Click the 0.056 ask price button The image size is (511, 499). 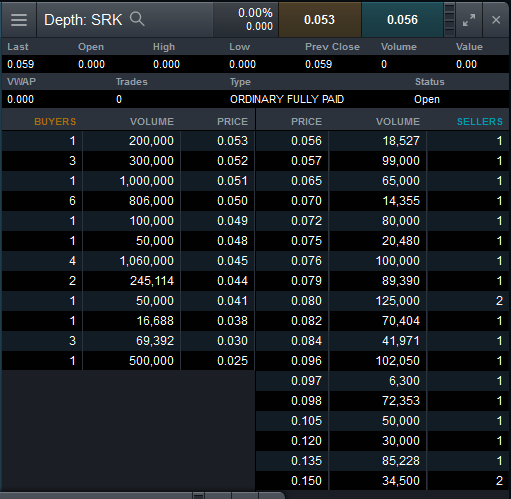coord(402,20)
